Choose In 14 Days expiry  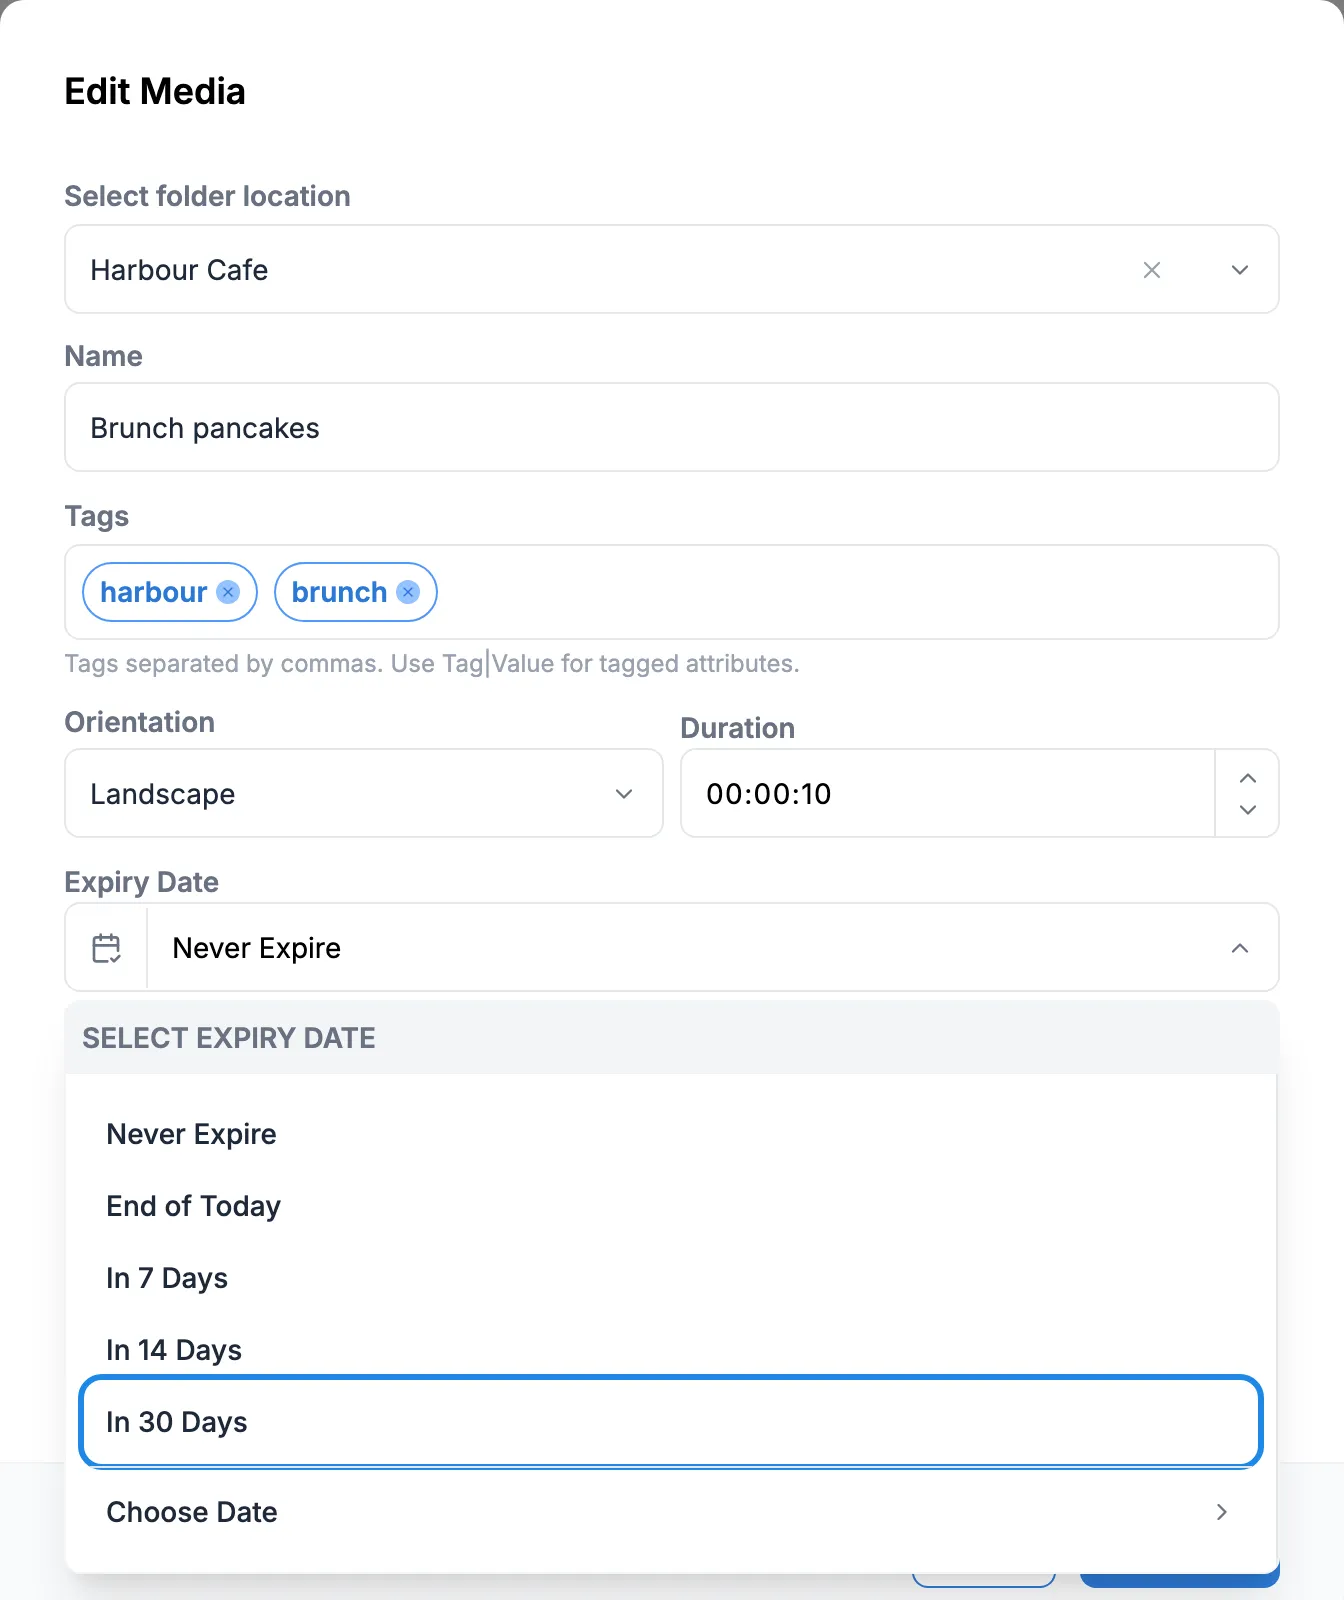click(x=670, y=1350)
